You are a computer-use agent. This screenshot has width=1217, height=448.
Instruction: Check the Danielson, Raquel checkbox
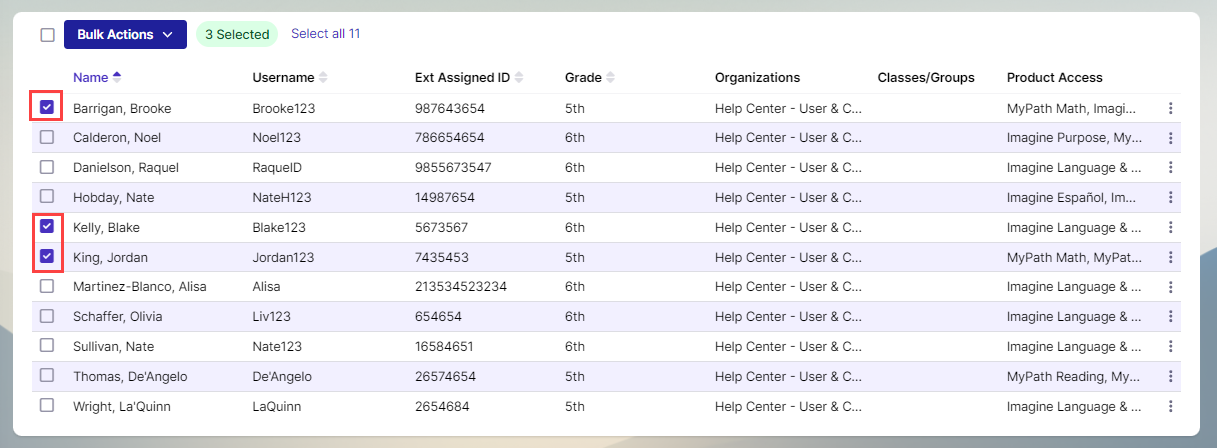point(47,167)
